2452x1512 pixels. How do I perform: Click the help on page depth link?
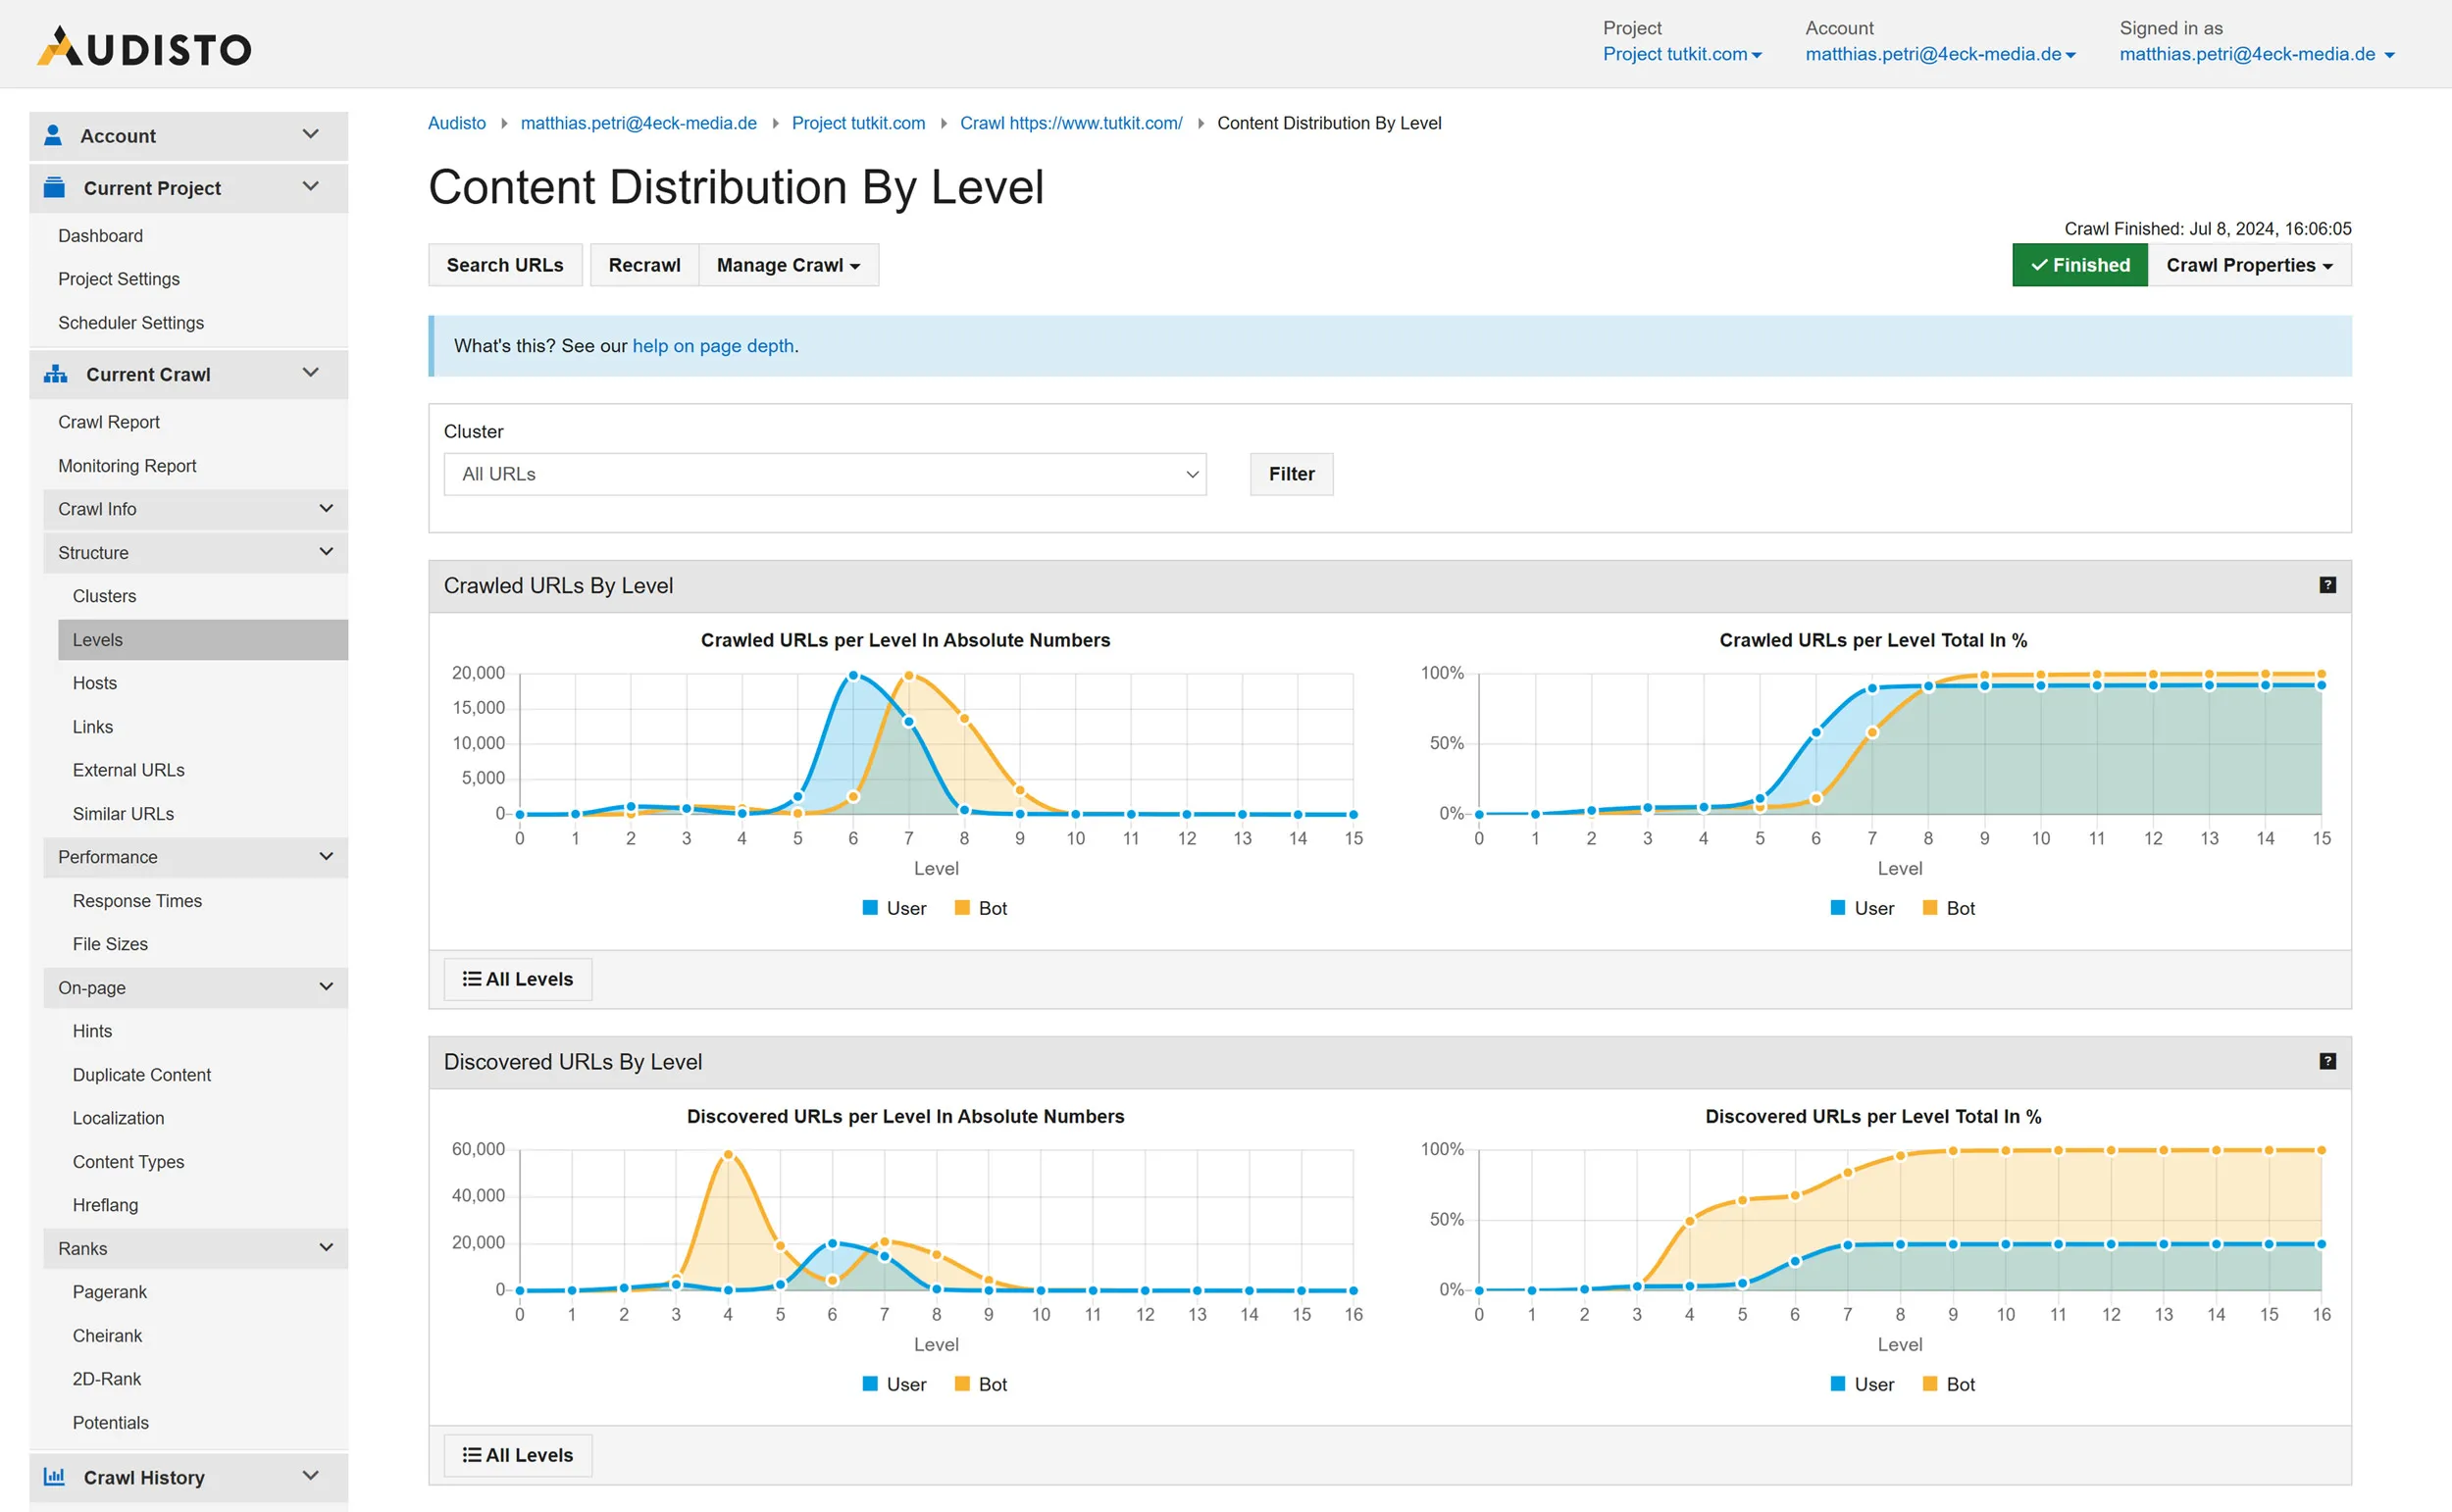coord(715,346)
